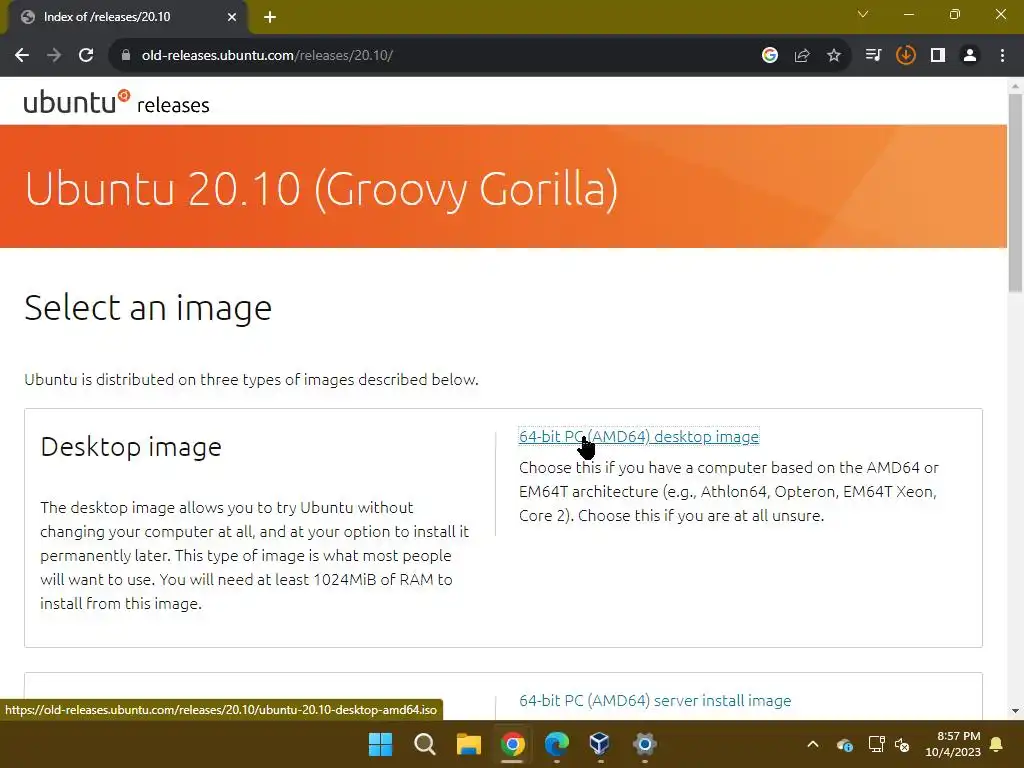Bookmark this page with the star icon
This screenshot has height=768, width=1024.
click(834, 56)
